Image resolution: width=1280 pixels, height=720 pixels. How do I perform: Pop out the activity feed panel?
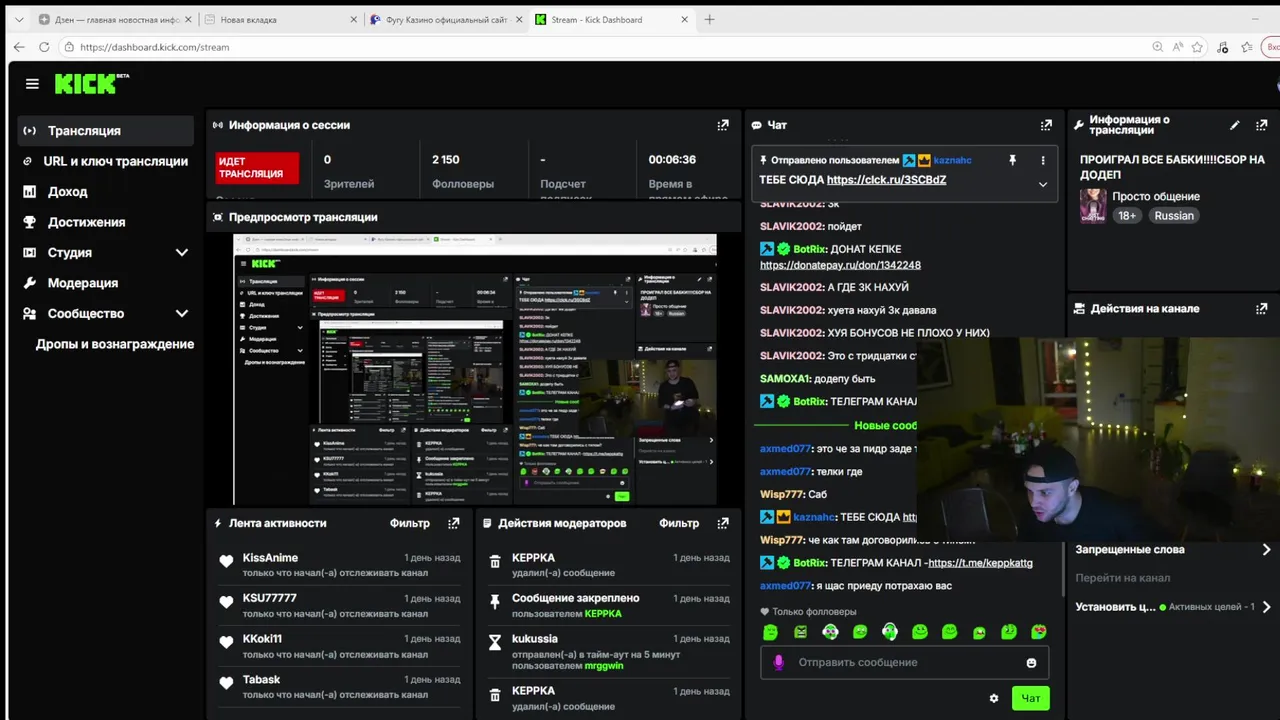click(454, 523)
